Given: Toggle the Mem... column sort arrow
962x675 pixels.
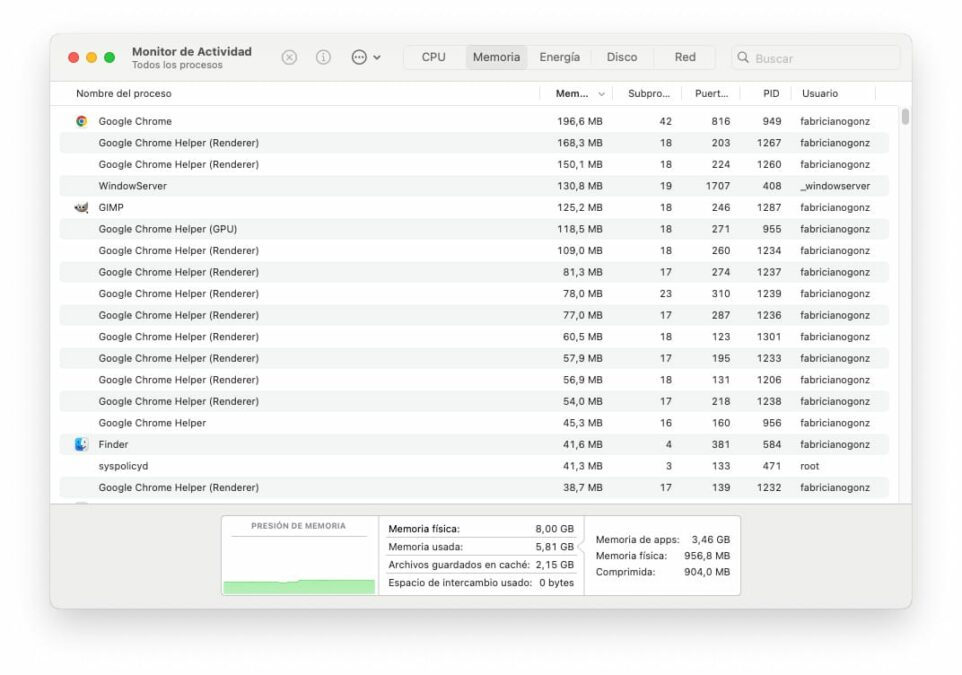Looking at the screenshot, I should pos(601,94).
